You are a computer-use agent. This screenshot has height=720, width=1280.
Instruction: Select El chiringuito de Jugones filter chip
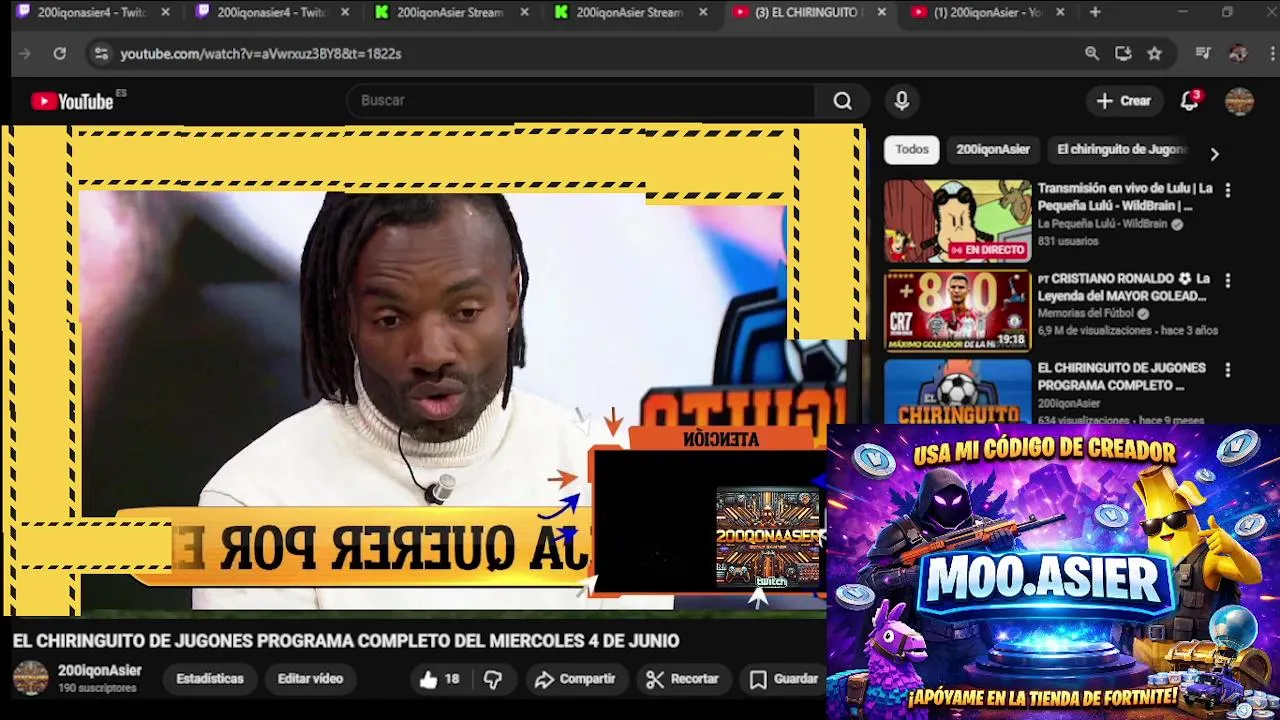(1121, 149)
